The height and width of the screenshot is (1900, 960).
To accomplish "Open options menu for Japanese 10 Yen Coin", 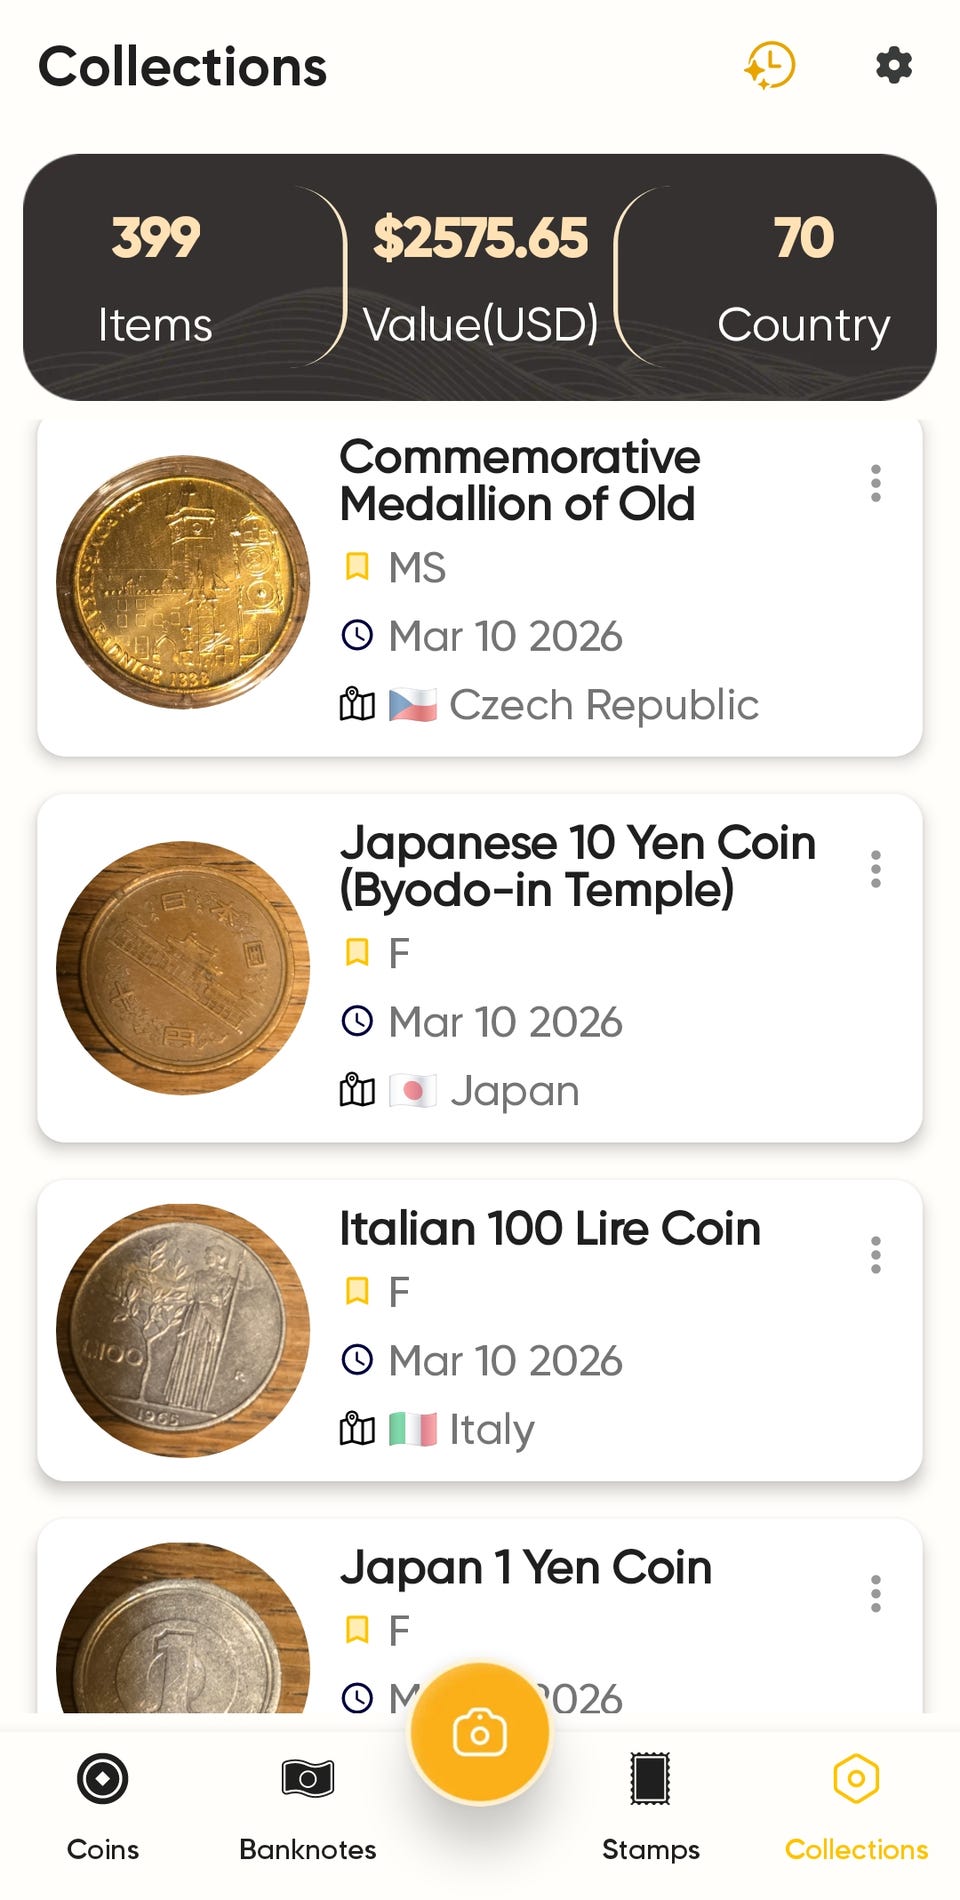I will point(876,869).
